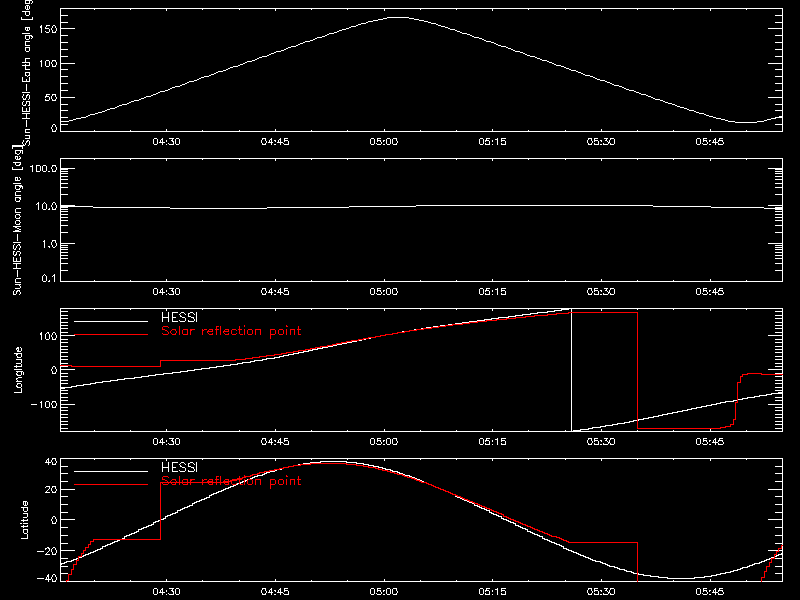Click the 150 tick on Earth angle axis

[48, 30]
